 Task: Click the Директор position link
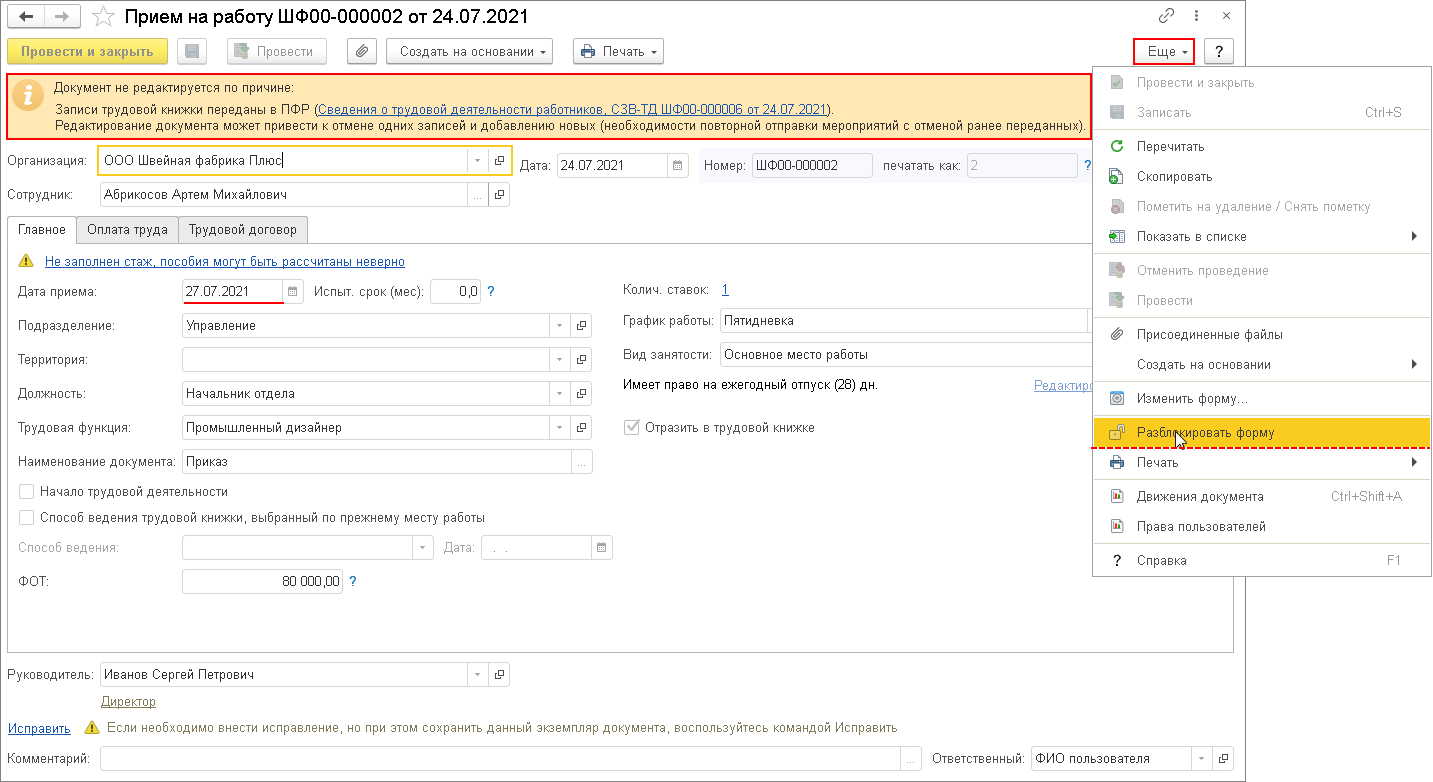128,702
